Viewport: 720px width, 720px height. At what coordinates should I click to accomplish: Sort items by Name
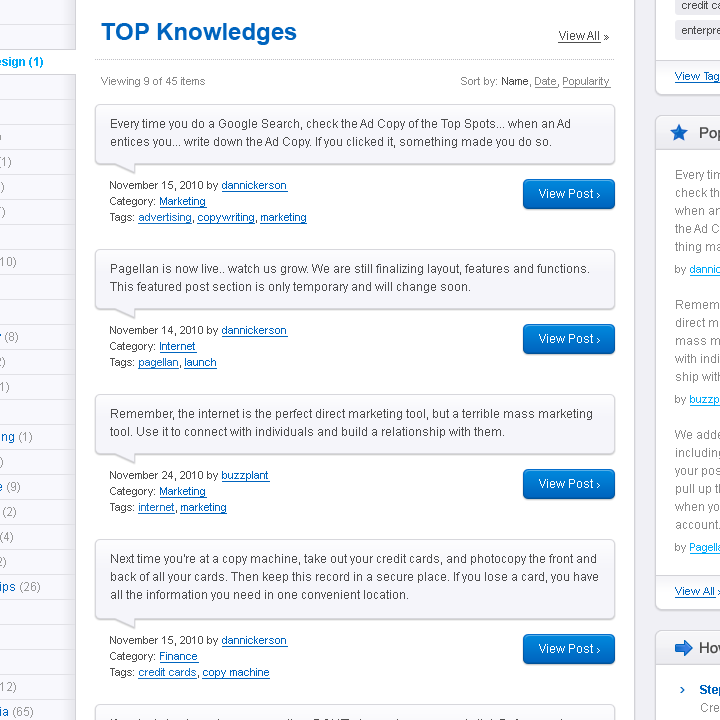(x=514, y=81)
